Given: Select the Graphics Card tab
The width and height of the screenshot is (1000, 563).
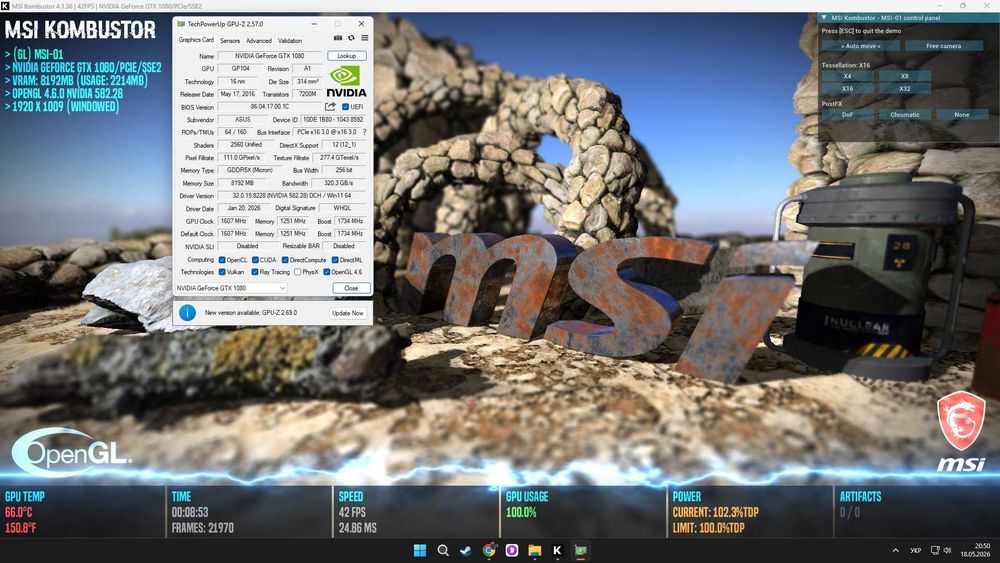Looking at the screenshot, I should pyautogui.click(x=196, y=40).
